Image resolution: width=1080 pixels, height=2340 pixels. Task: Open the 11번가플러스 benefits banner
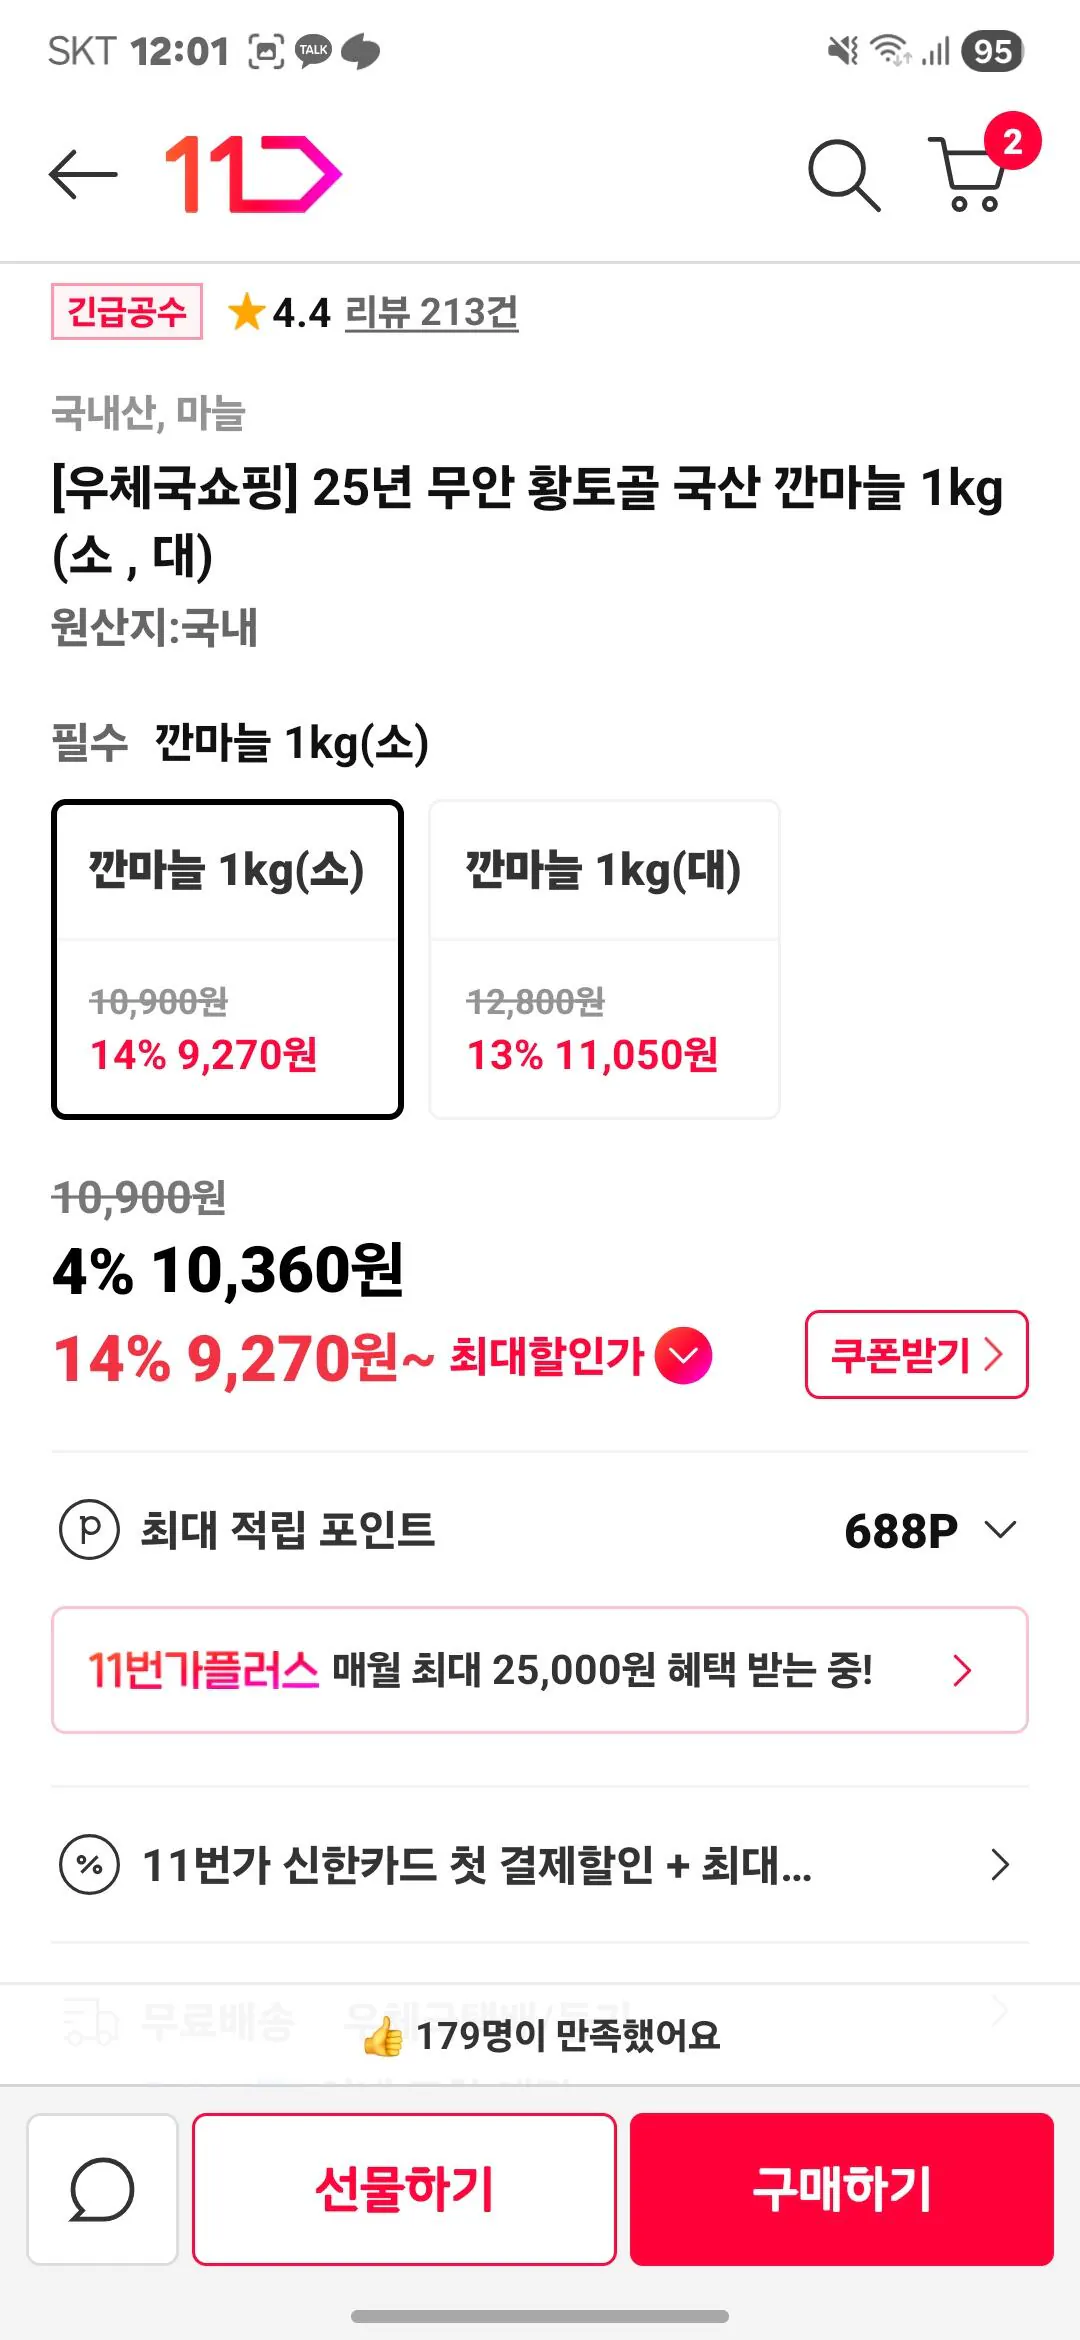pyautogui.click(x=540, y=1670)
